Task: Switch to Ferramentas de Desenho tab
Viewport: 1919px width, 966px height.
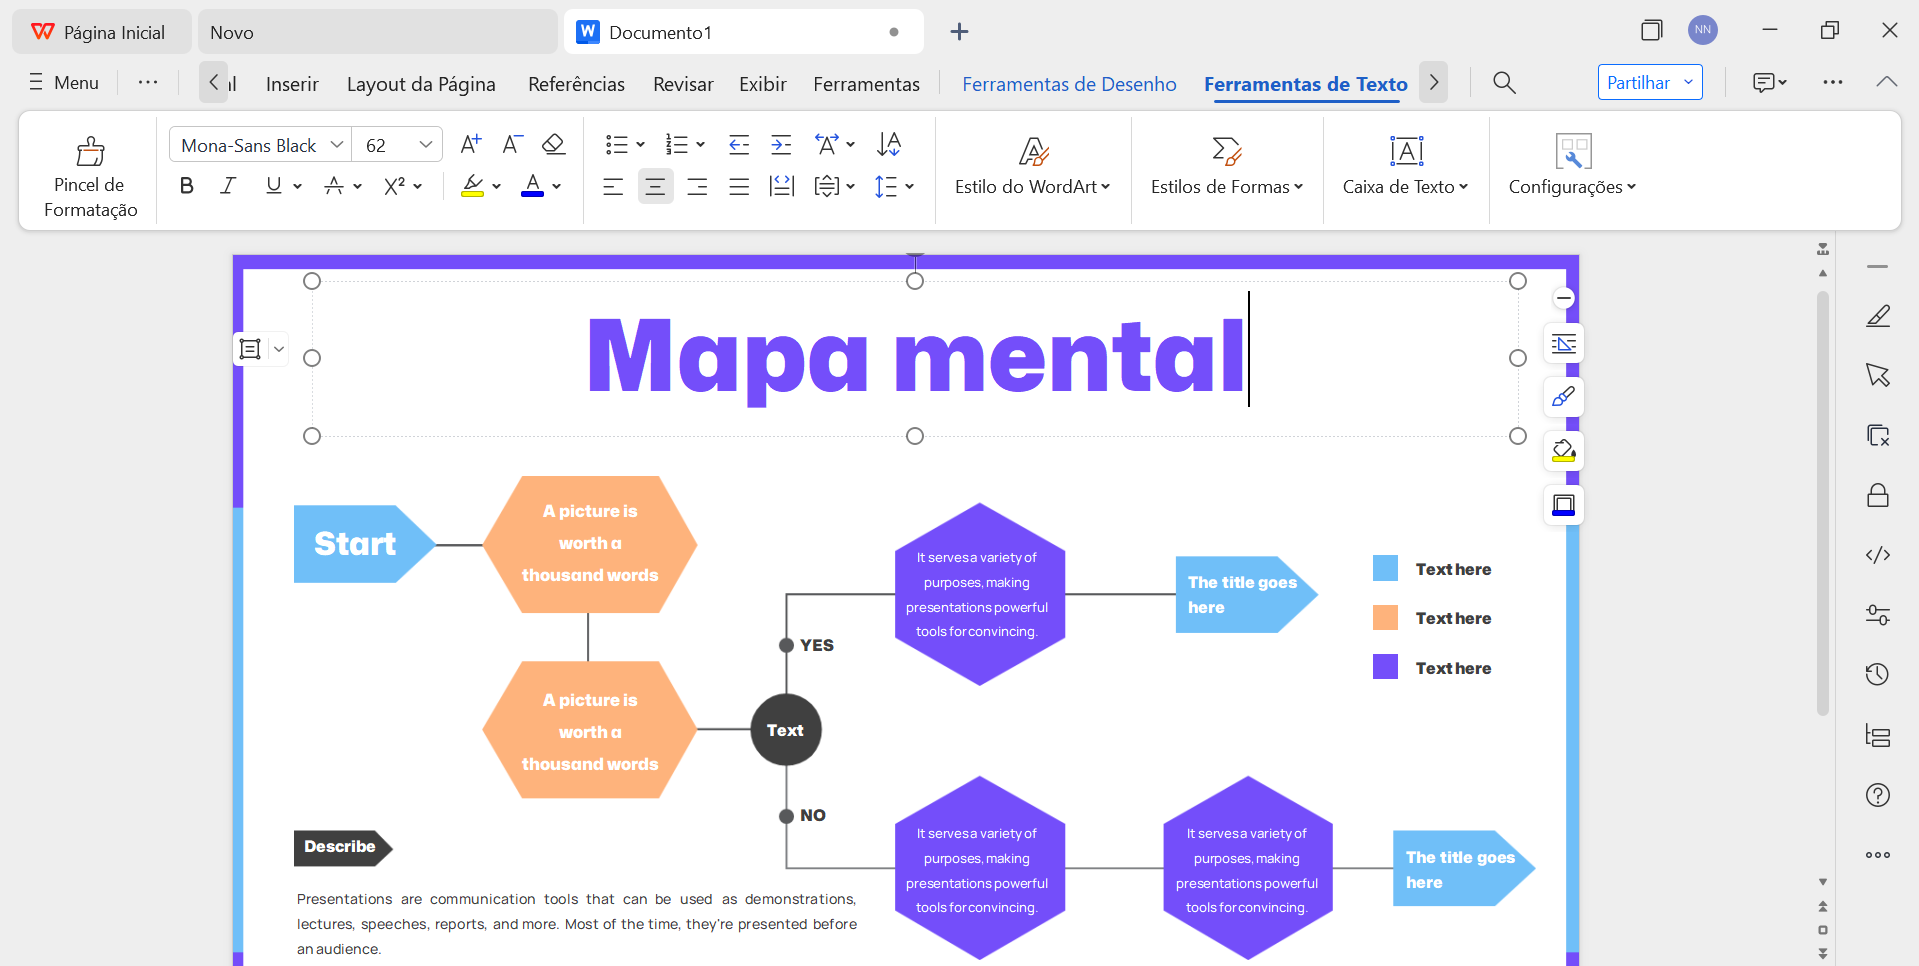Action: point(1069,84)
